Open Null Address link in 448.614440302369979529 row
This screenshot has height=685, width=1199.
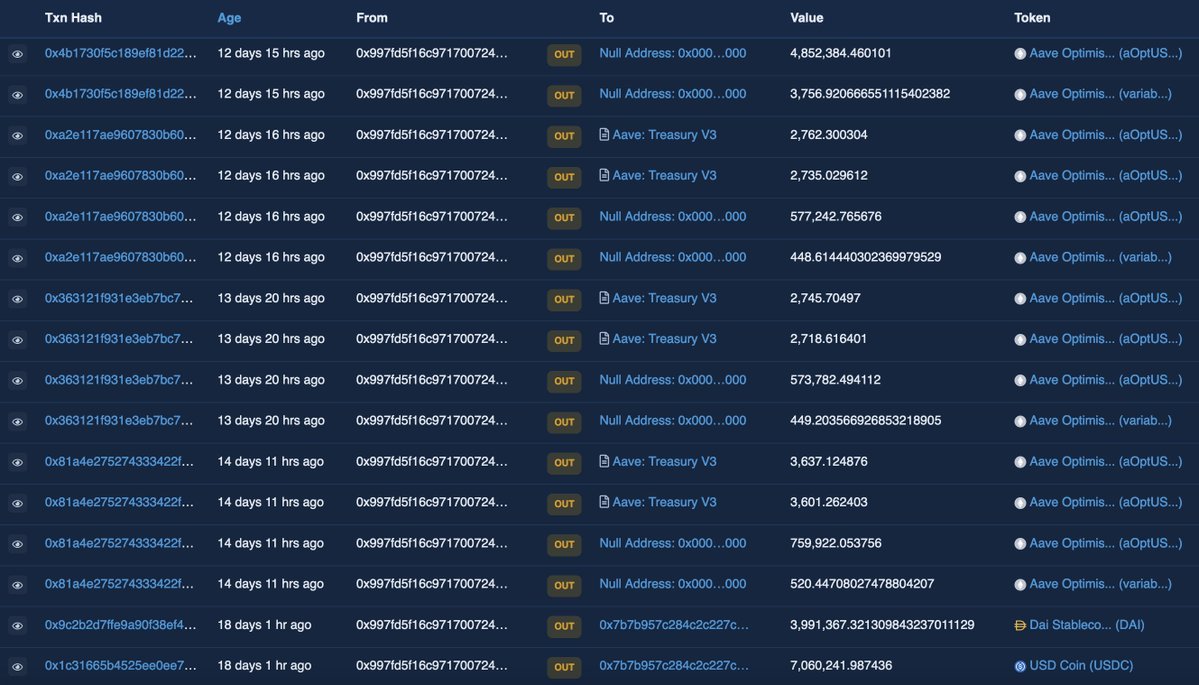[x=673, y=258]
